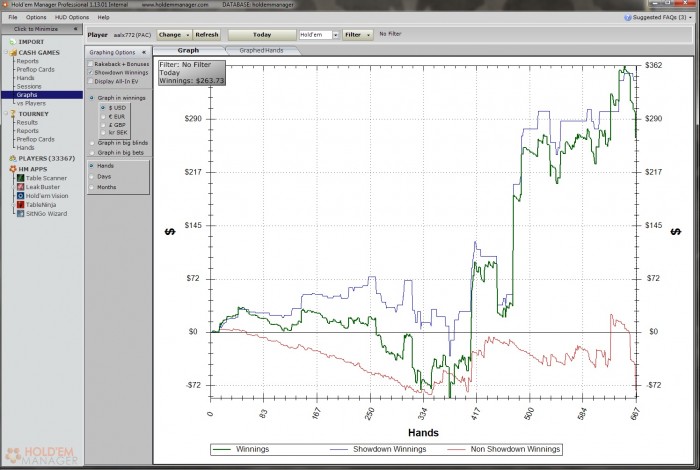This screenshot has width=700, height=470.
Task: Enable Rakeback + Bonuses checkbox
Action: point(90,64)
